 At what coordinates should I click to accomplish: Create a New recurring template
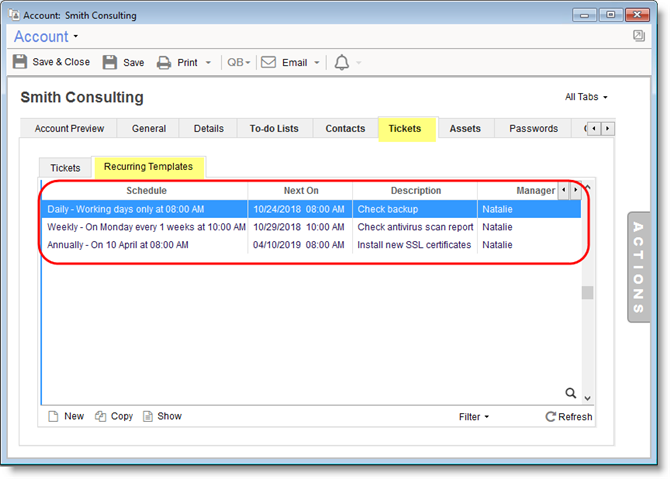66,416
